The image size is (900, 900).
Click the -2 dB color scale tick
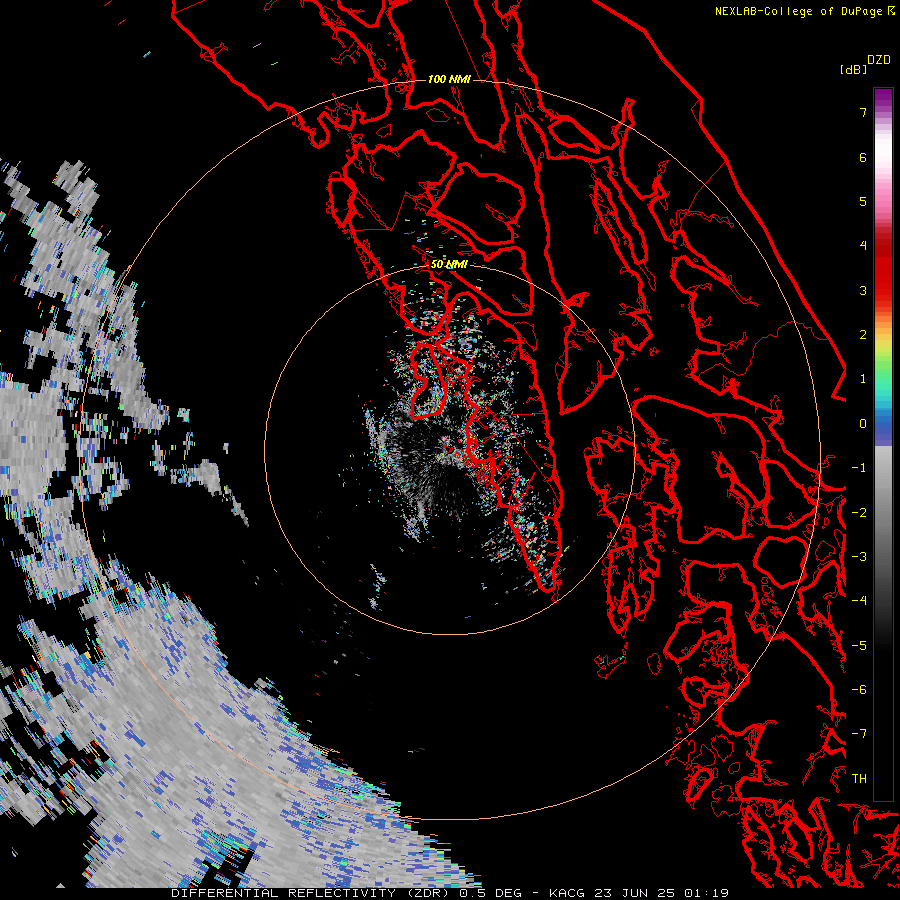[859, 513]
